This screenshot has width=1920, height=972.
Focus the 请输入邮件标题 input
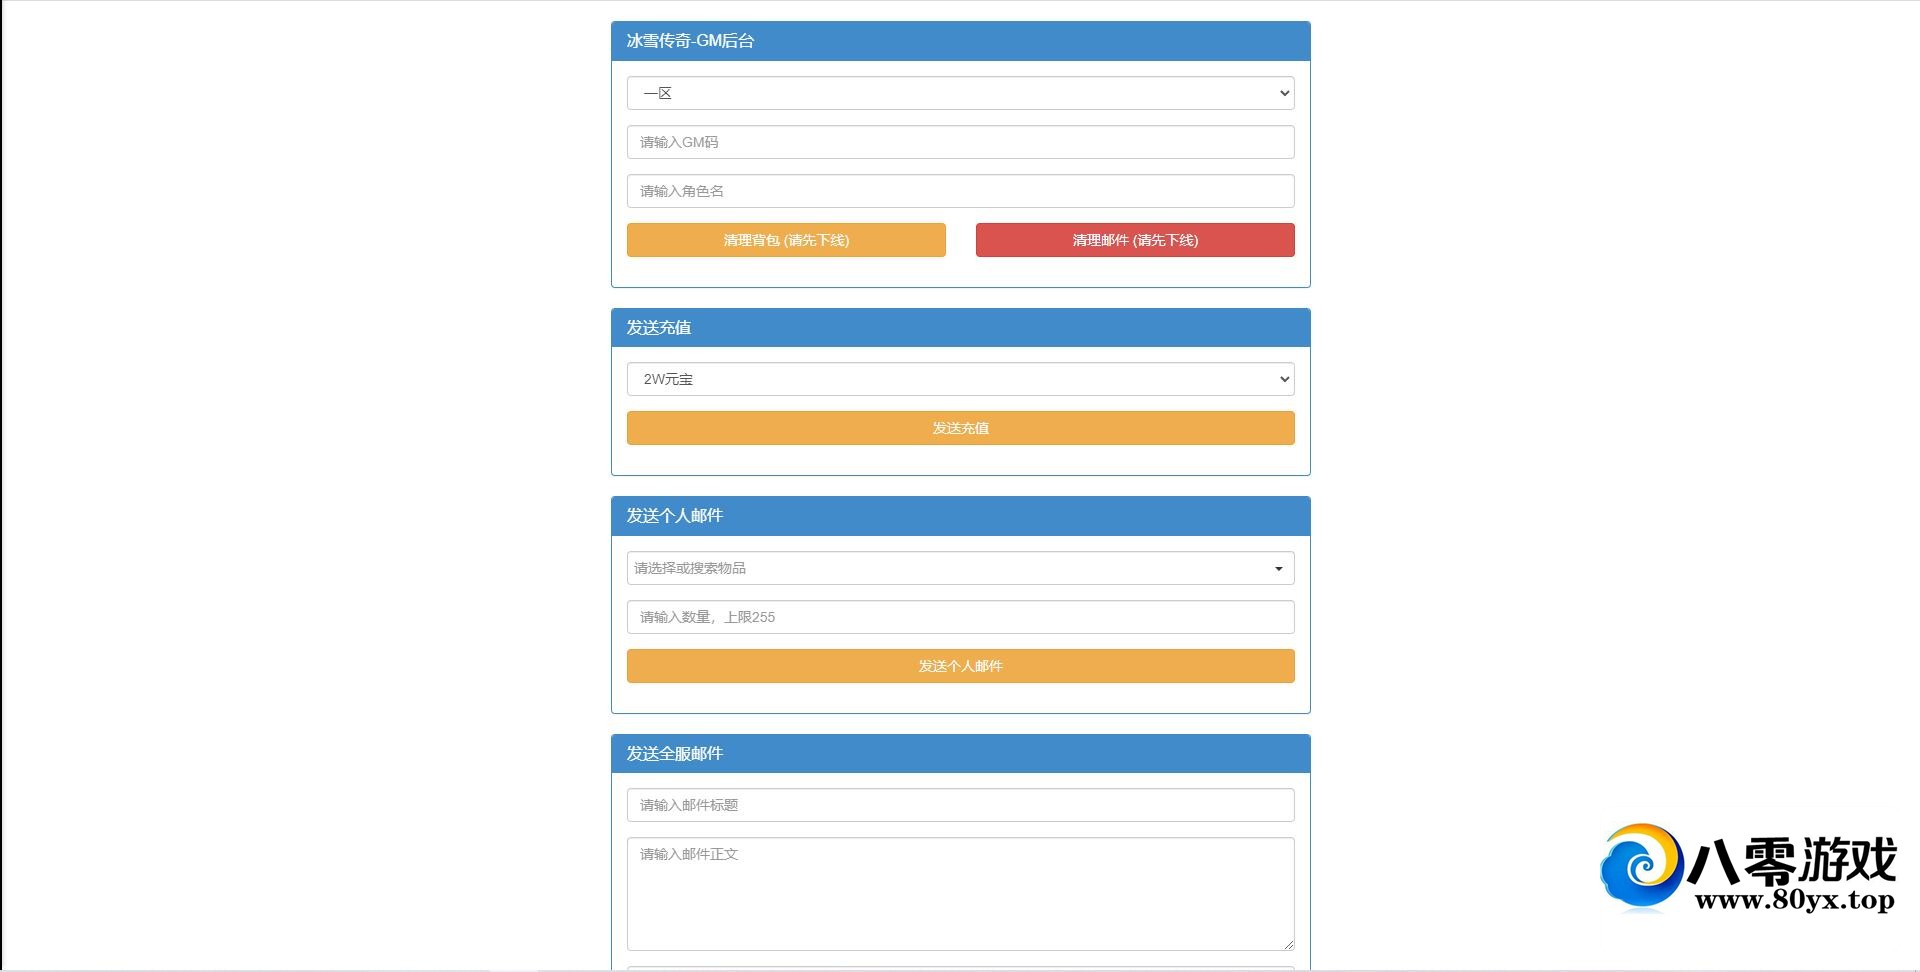pyautogui.click(x=960, y=805)
